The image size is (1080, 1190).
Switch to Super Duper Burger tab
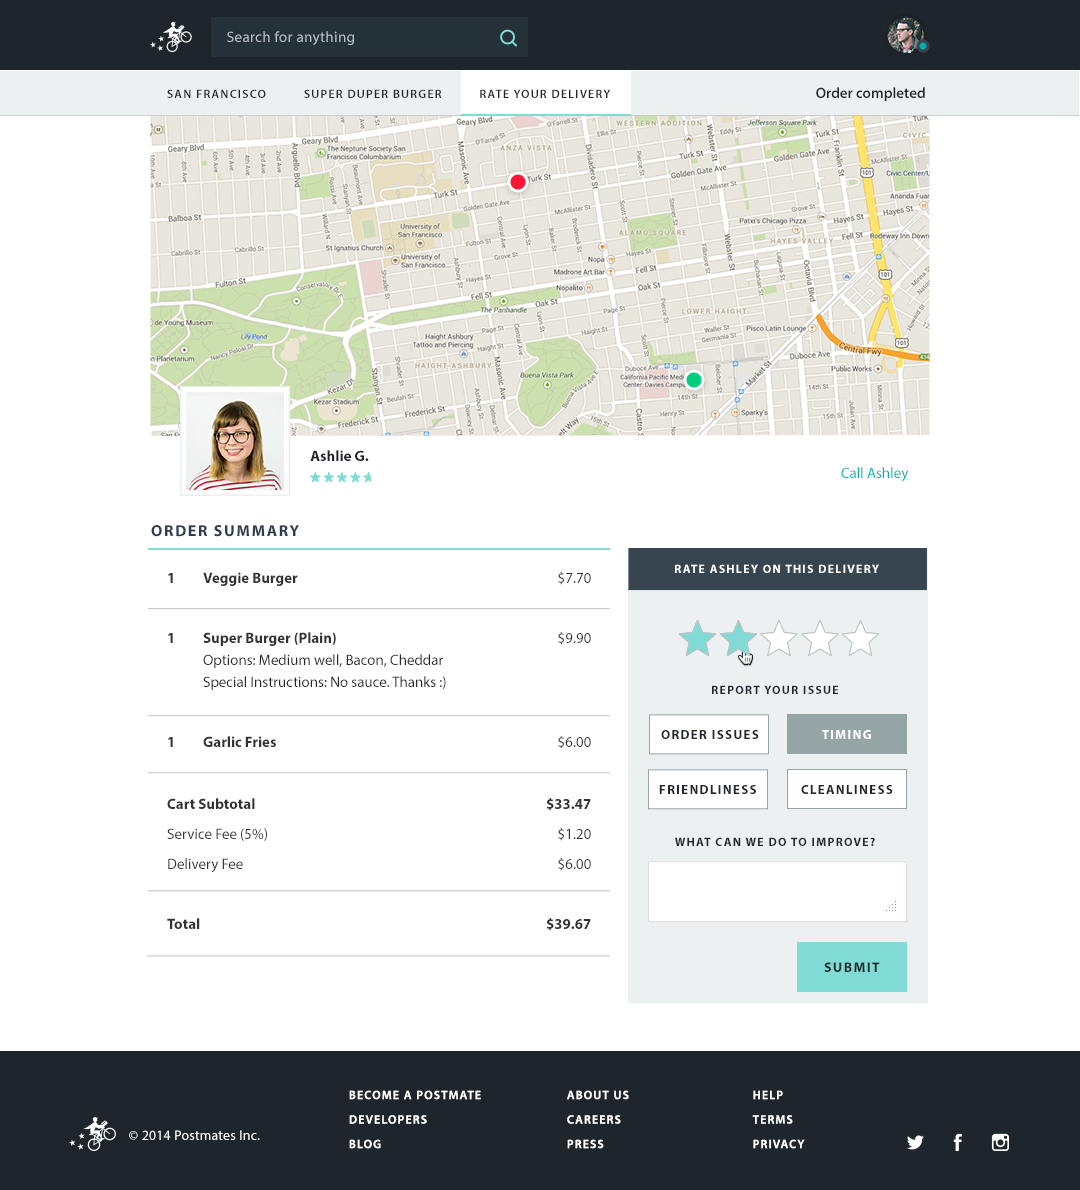coord(373,94)
